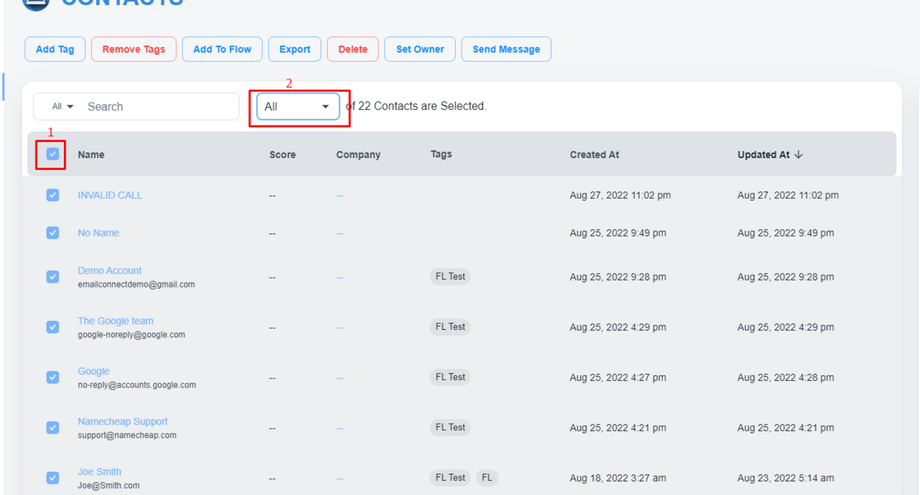Sort by the Created At column header

[x=594, y=155]
